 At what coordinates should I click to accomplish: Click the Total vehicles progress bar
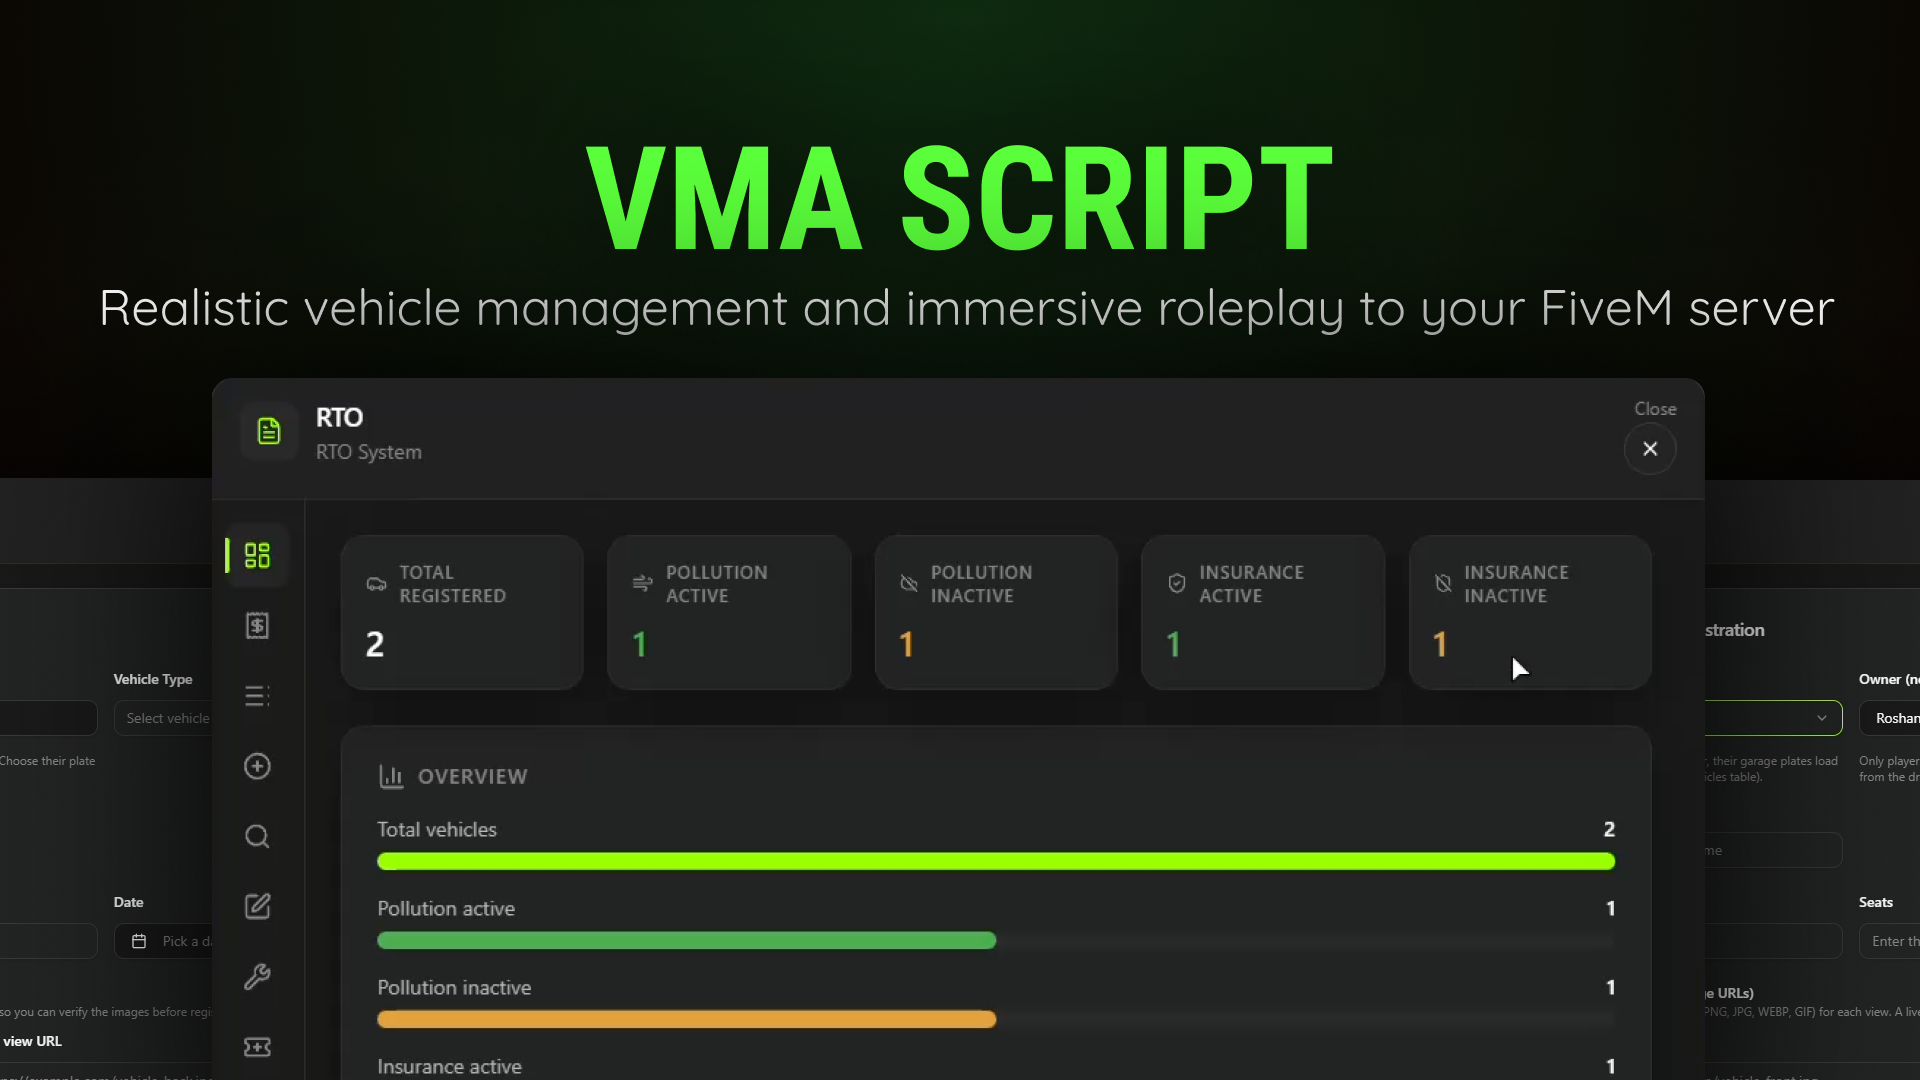point(996,861)
